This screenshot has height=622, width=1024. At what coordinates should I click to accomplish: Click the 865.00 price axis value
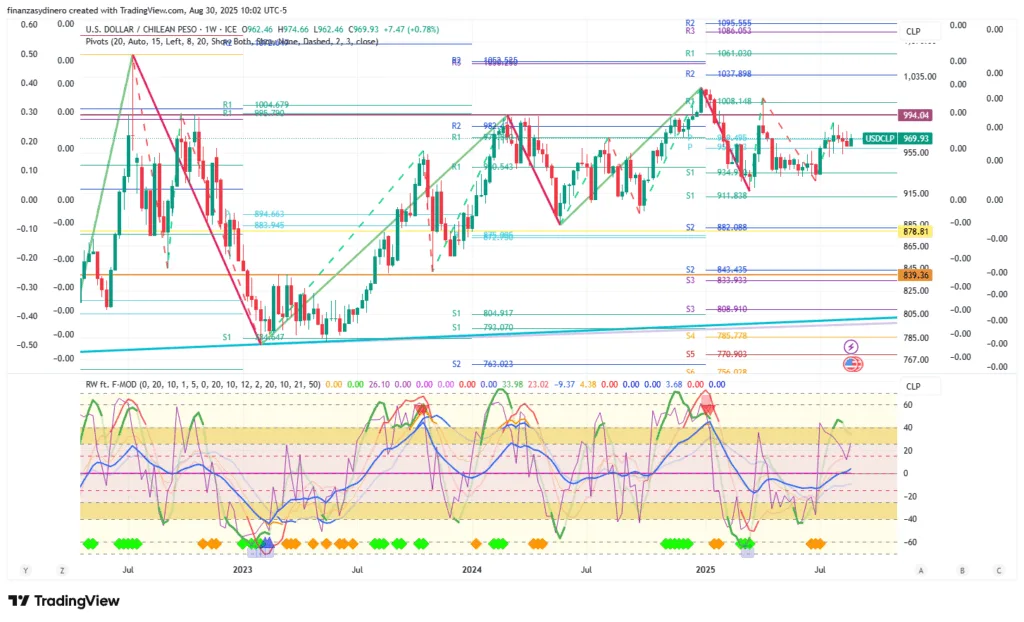pyautogui.click(x=916, y=246)
